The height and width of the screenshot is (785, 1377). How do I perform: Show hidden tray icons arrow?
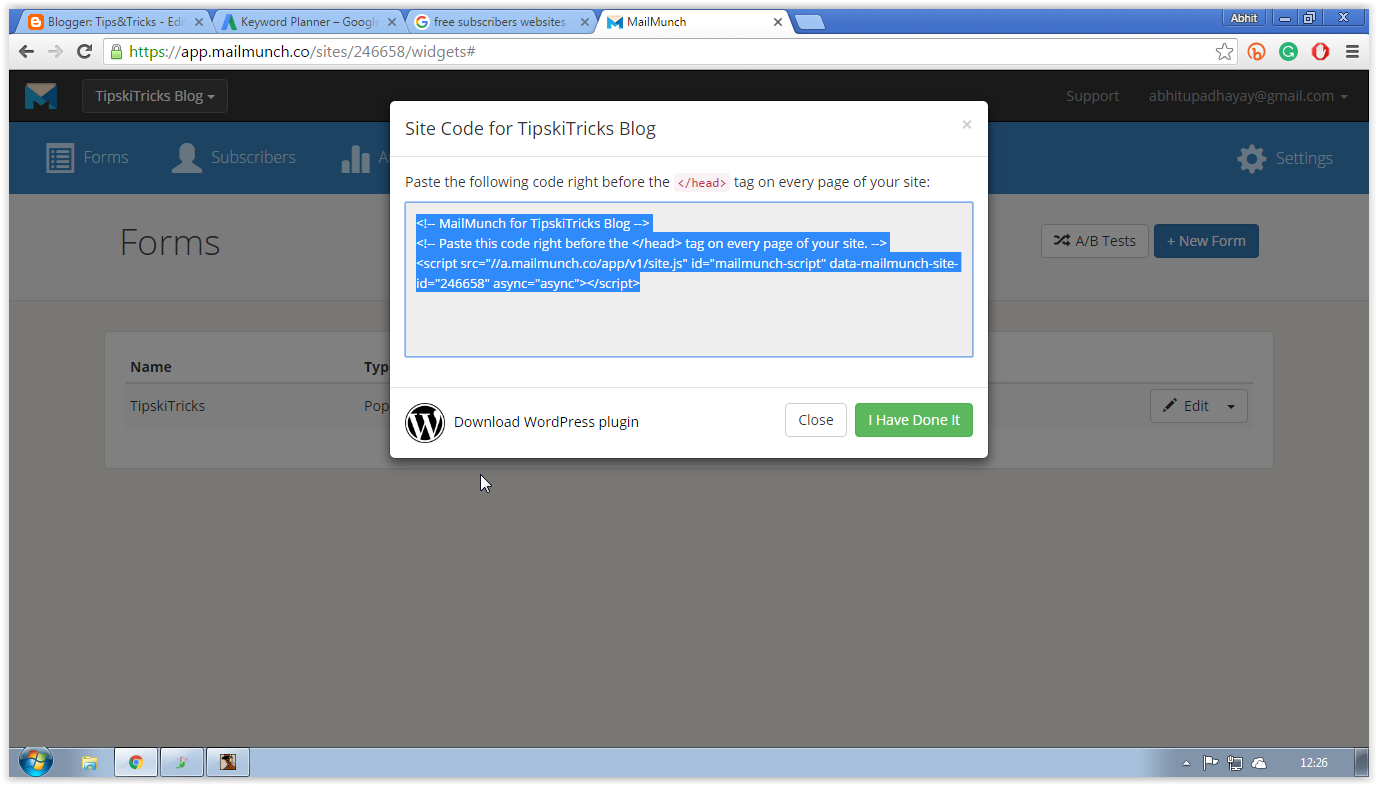[1186, 763]
